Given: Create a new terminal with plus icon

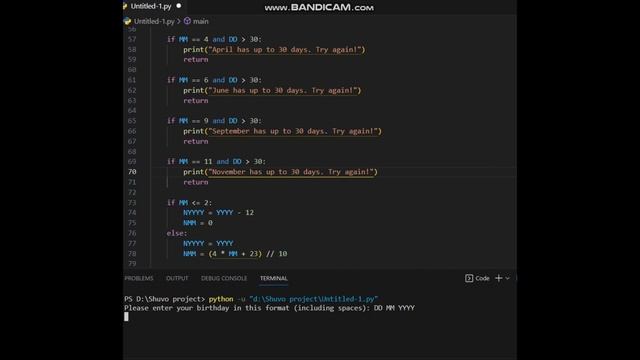Looking at the screenshot, I should click(x=498, y=278).
